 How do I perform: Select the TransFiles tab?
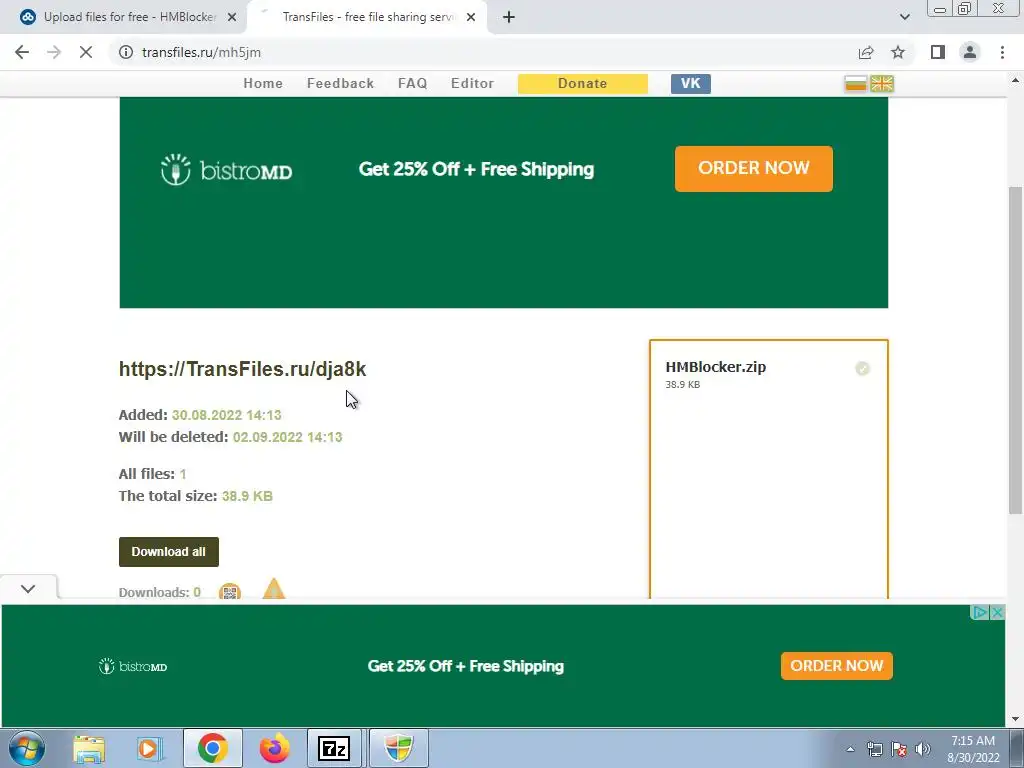[x=368, y=17]
